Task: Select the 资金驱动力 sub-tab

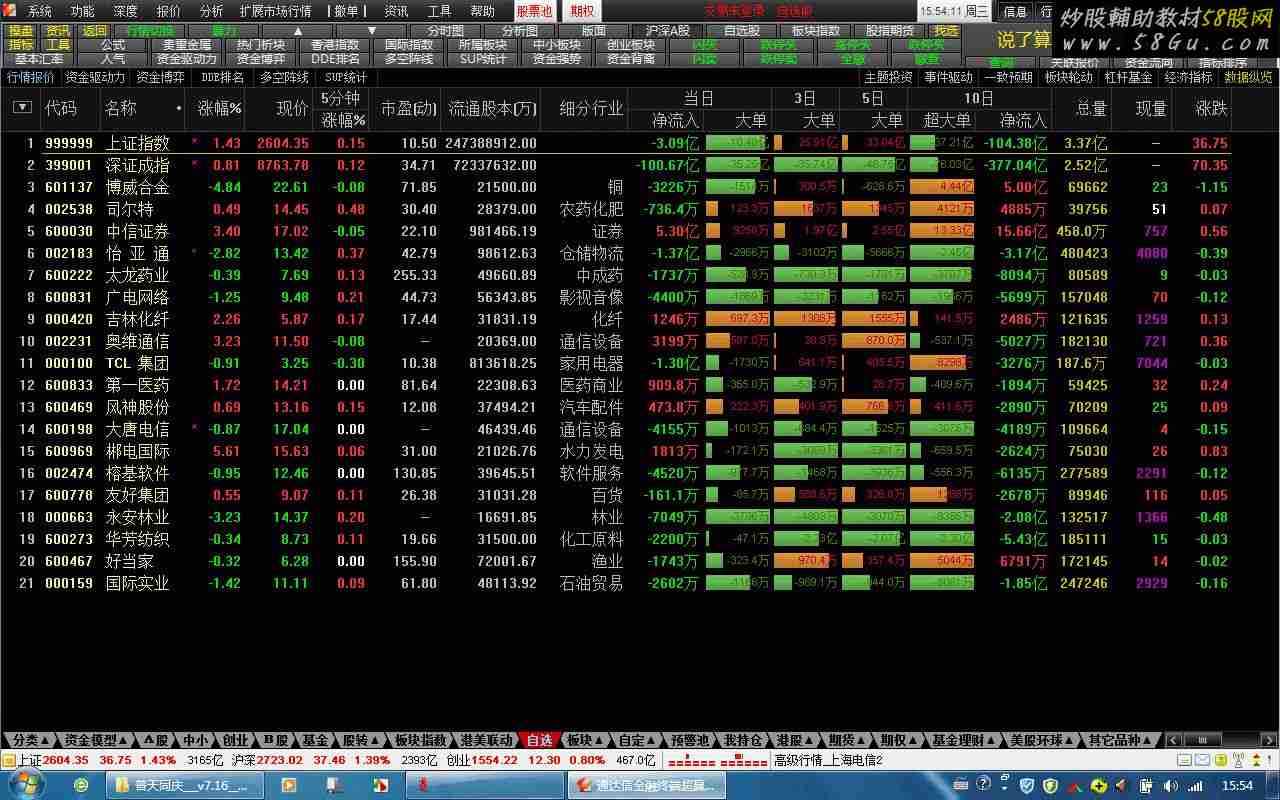Action: [96, 77]
